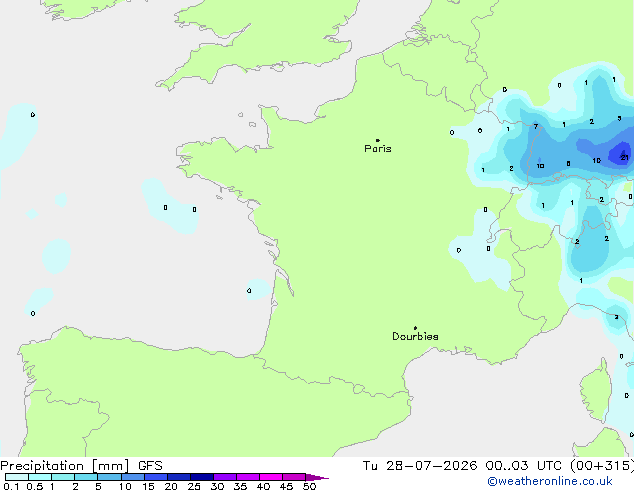Click the Paris city label
The image size is (634, 490).
[378, 149]
